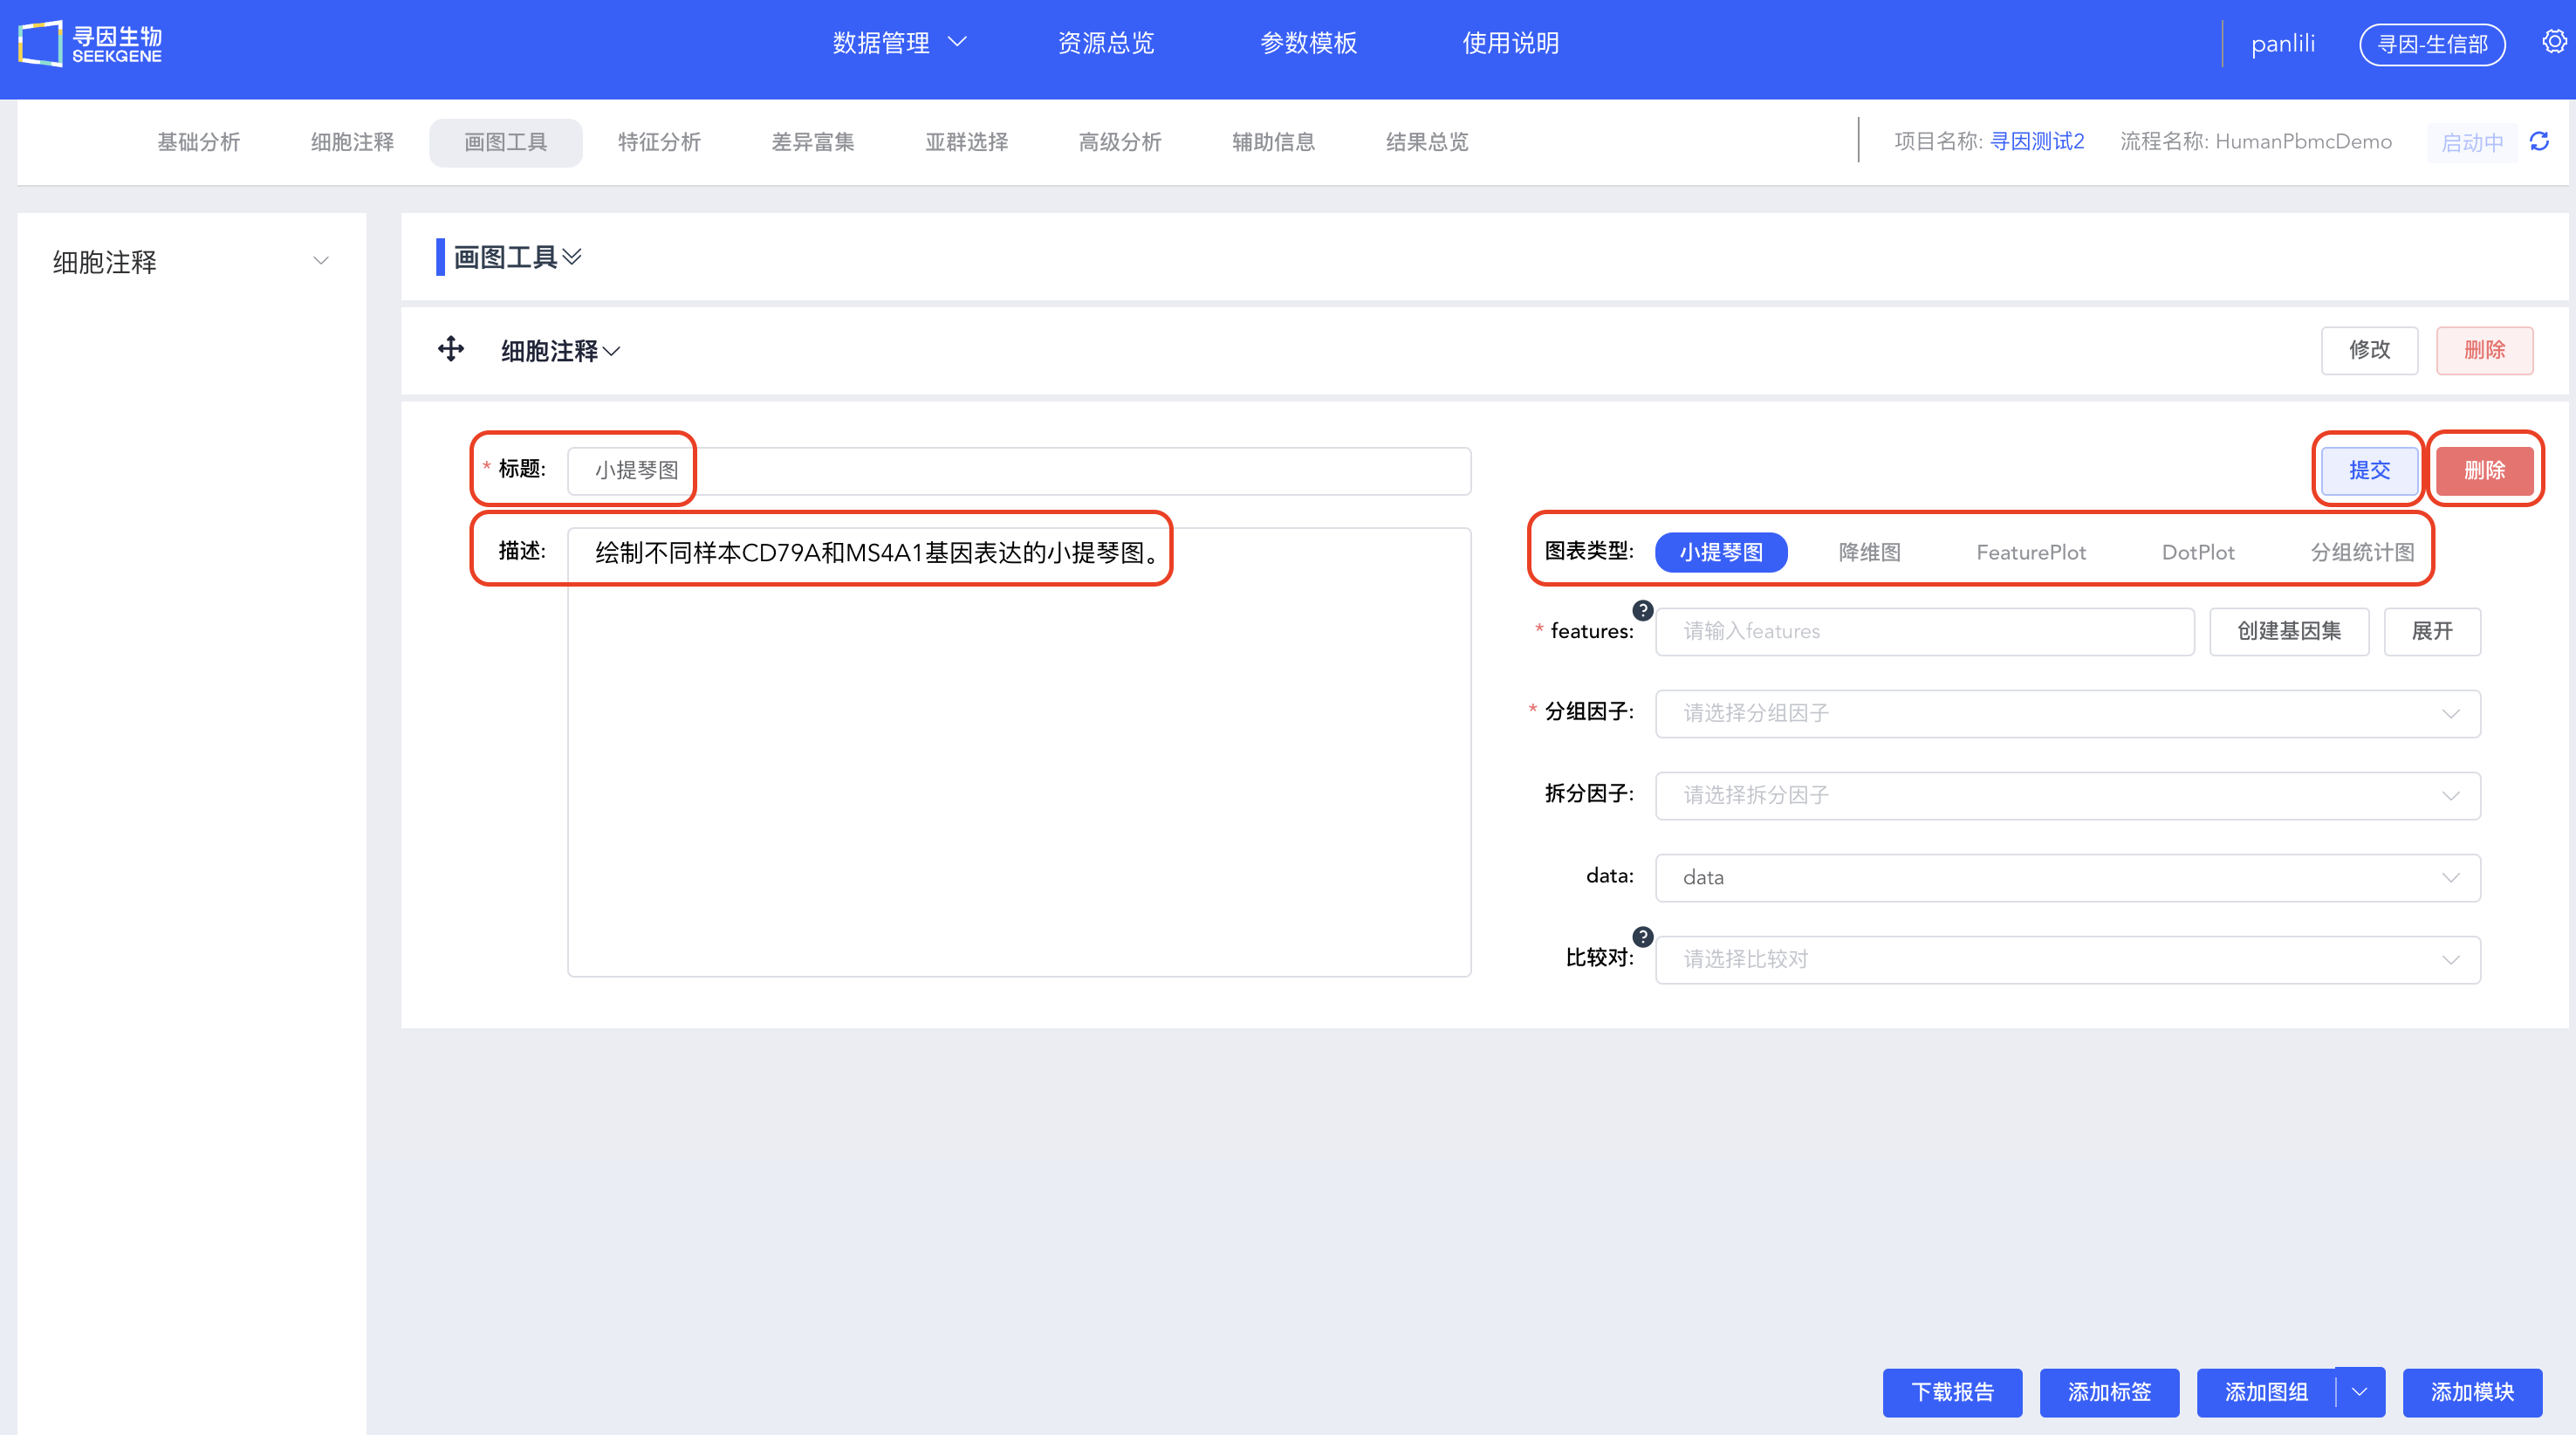
Task: Click the 创建基因集 button
Action: [x=2289, y=631]
